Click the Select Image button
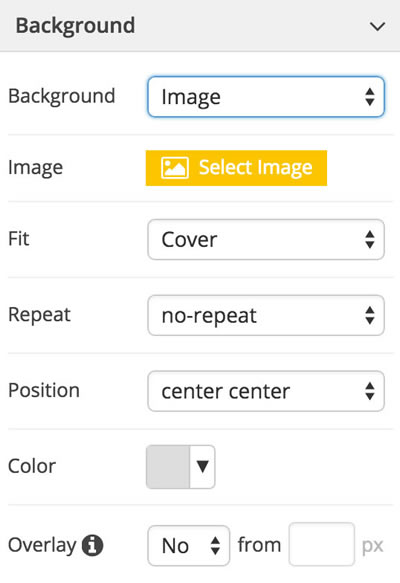 236,168
